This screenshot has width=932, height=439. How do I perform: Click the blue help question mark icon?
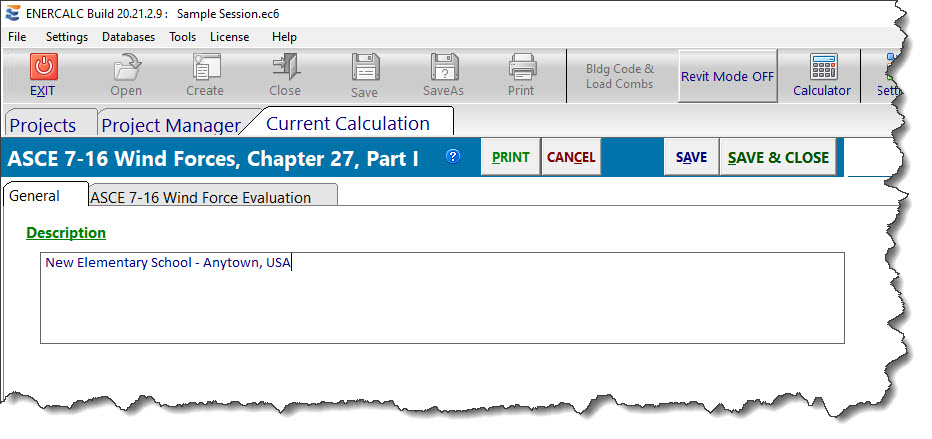453,157
